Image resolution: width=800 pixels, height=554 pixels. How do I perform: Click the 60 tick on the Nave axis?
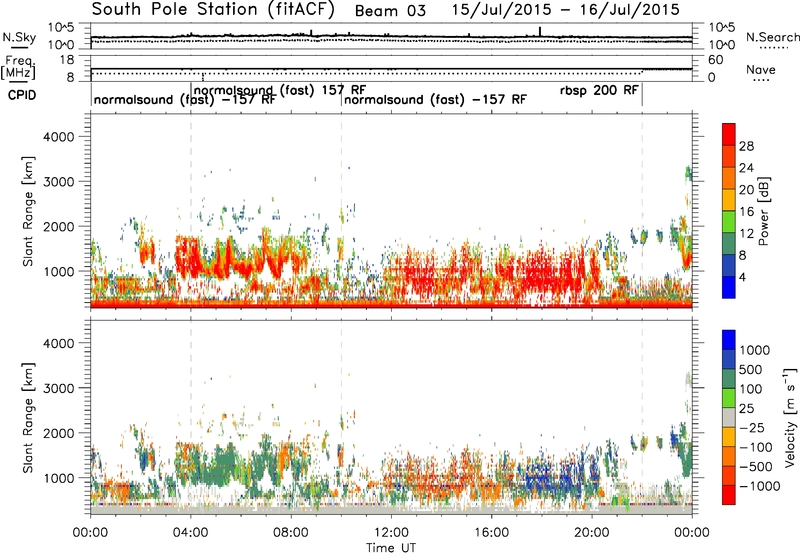tap(715, 60)
